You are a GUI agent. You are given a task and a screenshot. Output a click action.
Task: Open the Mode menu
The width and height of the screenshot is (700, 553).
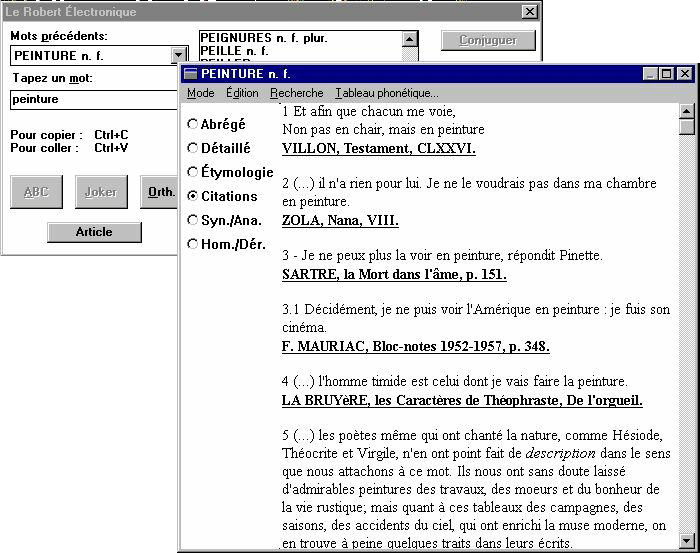[x=200, y=93]
